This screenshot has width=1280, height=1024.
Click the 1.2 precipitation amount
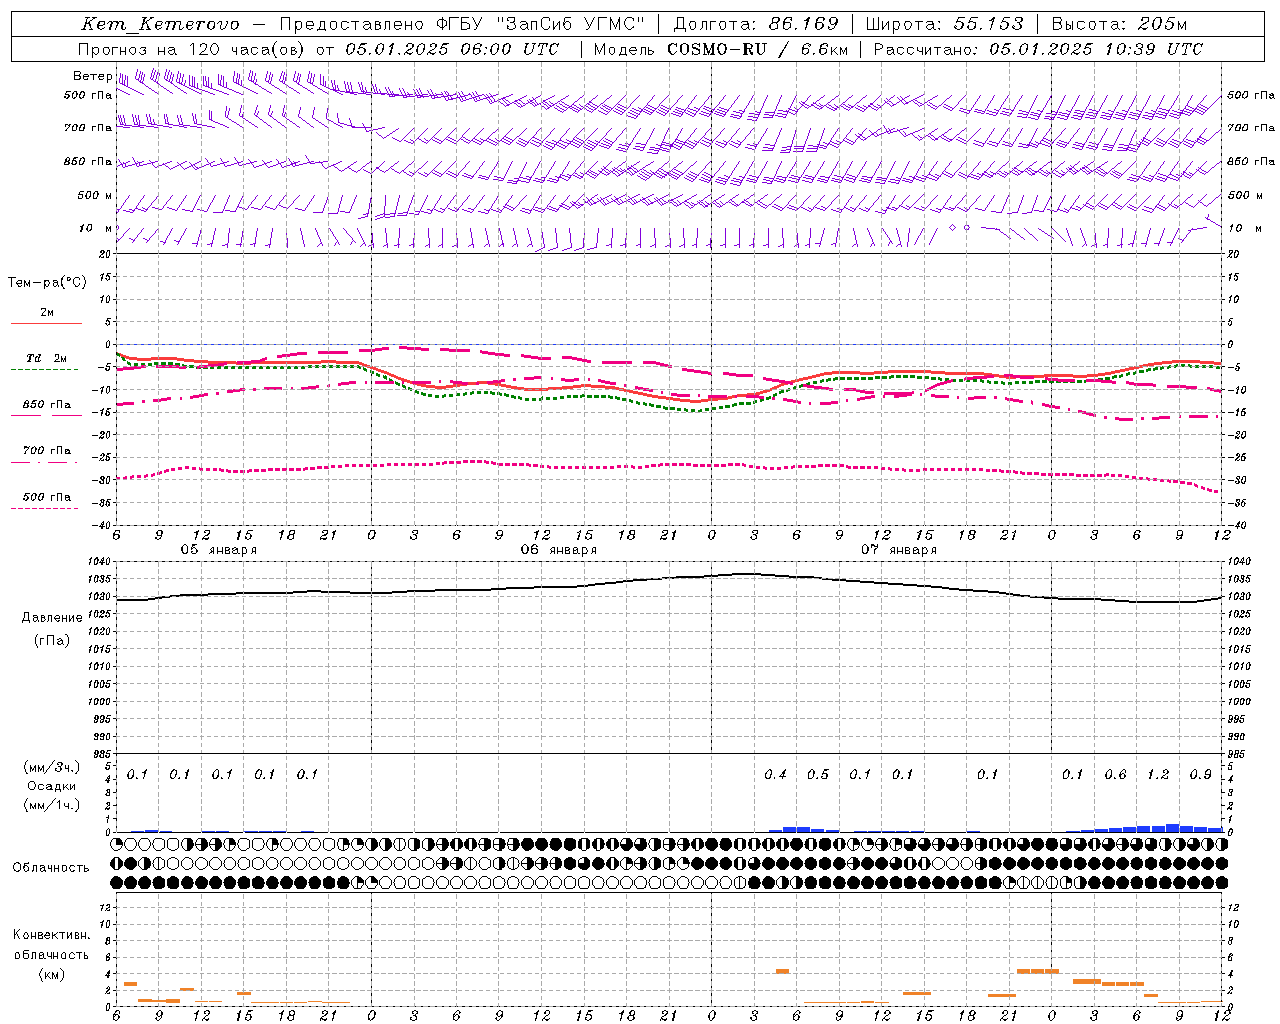point(1158,774)
